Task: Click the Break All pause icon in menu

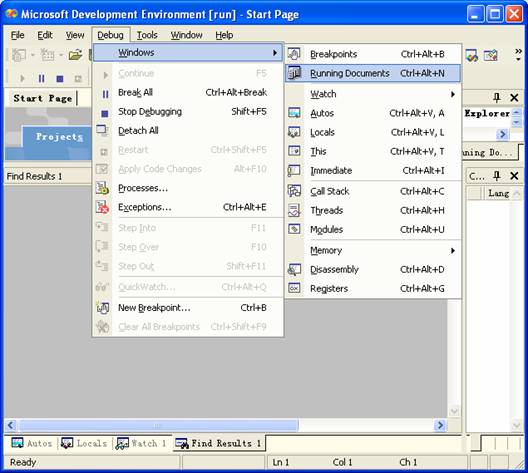Action: click(105, 94)
